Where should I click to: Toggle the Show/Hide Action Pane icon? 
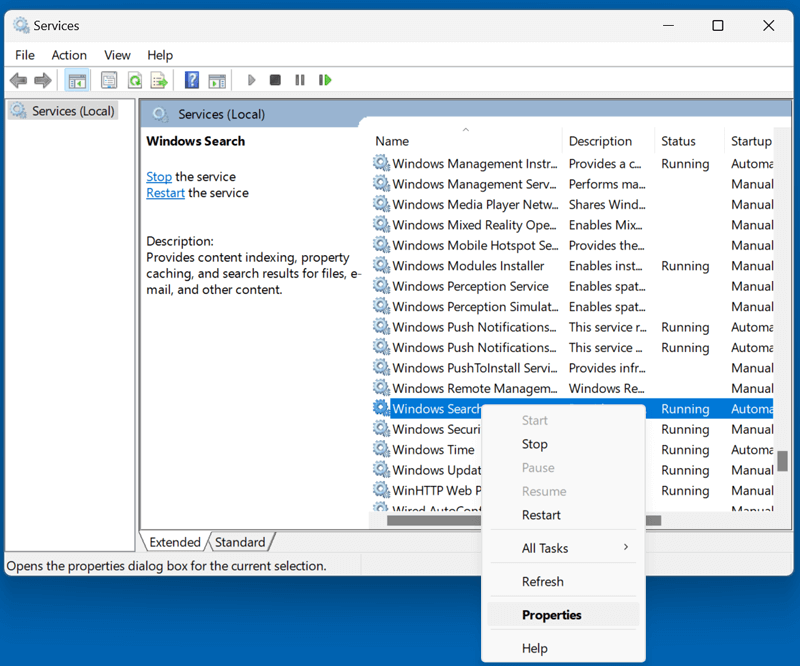(x=219, y=80)
